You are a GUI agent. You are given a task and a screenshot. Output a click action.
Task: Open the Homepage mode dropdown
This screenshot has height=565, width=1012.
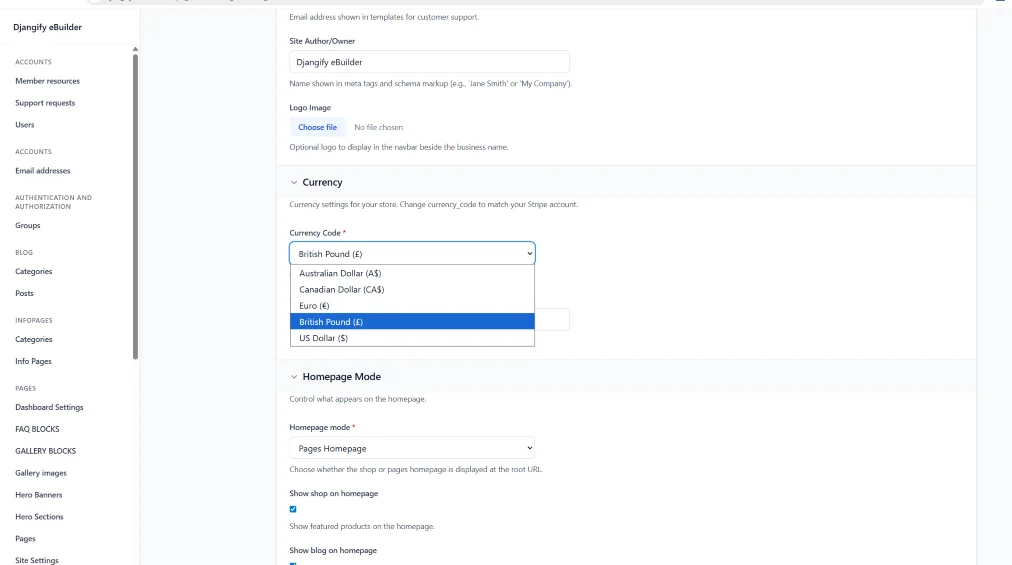[x=412, y=448]
